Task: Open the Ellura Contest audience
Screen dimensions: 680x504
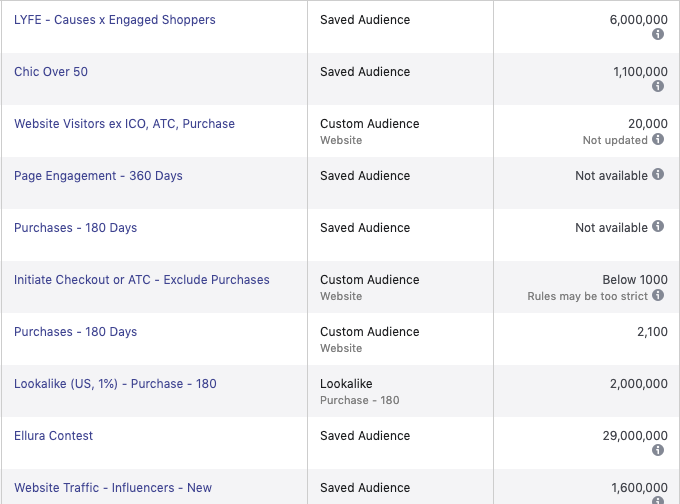Action: pyautogui.click(x=53, y=436)
